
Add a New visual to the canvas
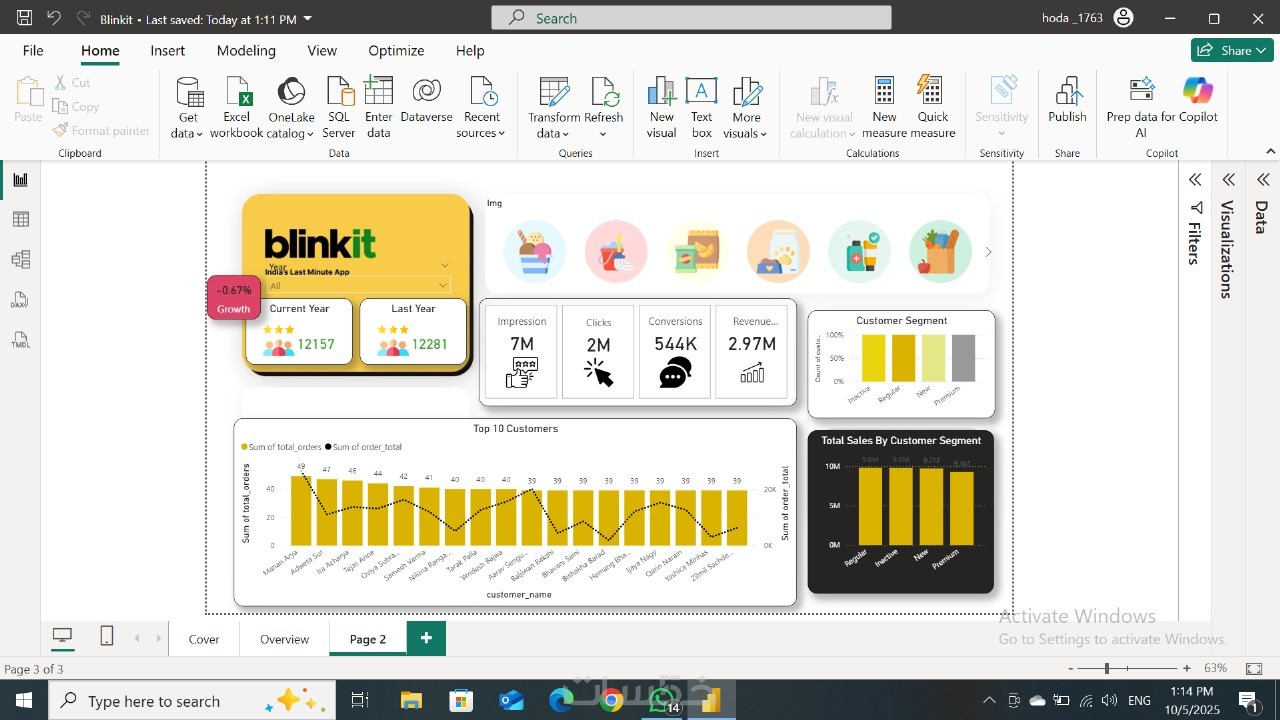[662, 108]
